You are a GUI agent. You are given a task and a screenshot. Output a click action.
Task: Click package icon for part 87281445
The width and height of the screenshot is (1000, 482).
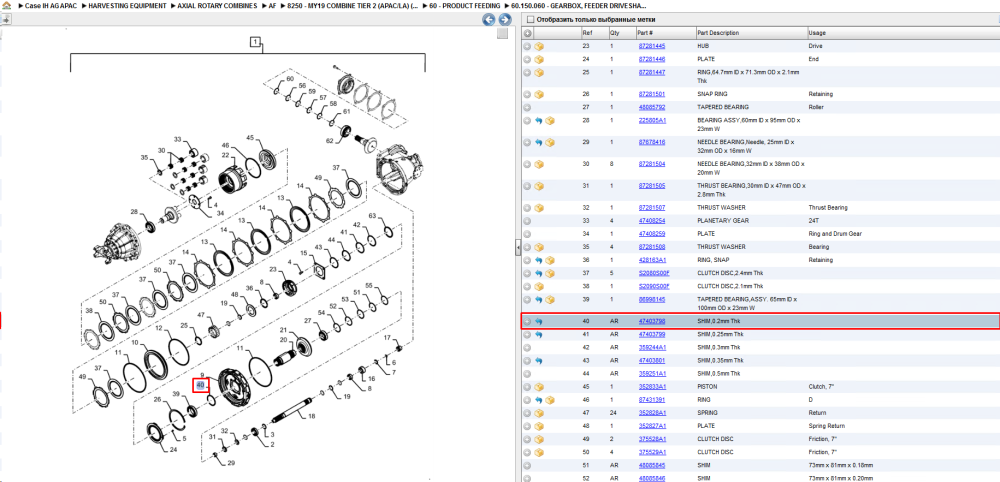[539, 47]
